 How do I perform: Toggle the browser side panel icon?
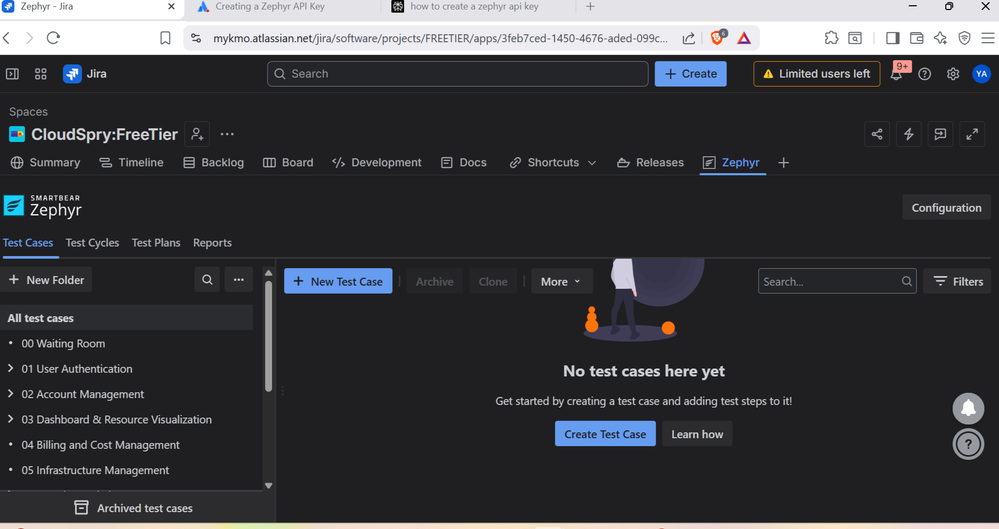pos(893,38)
